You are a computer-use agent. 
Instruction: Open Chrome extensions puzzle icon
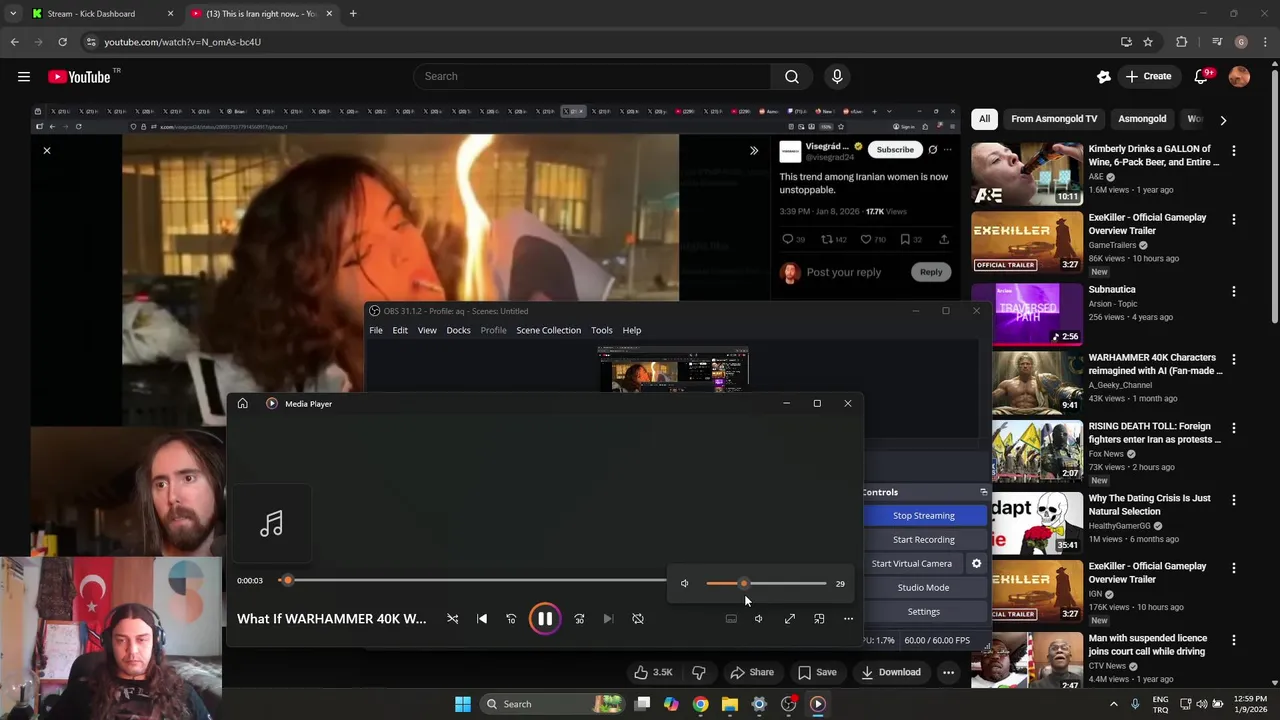pos(1182,42)
